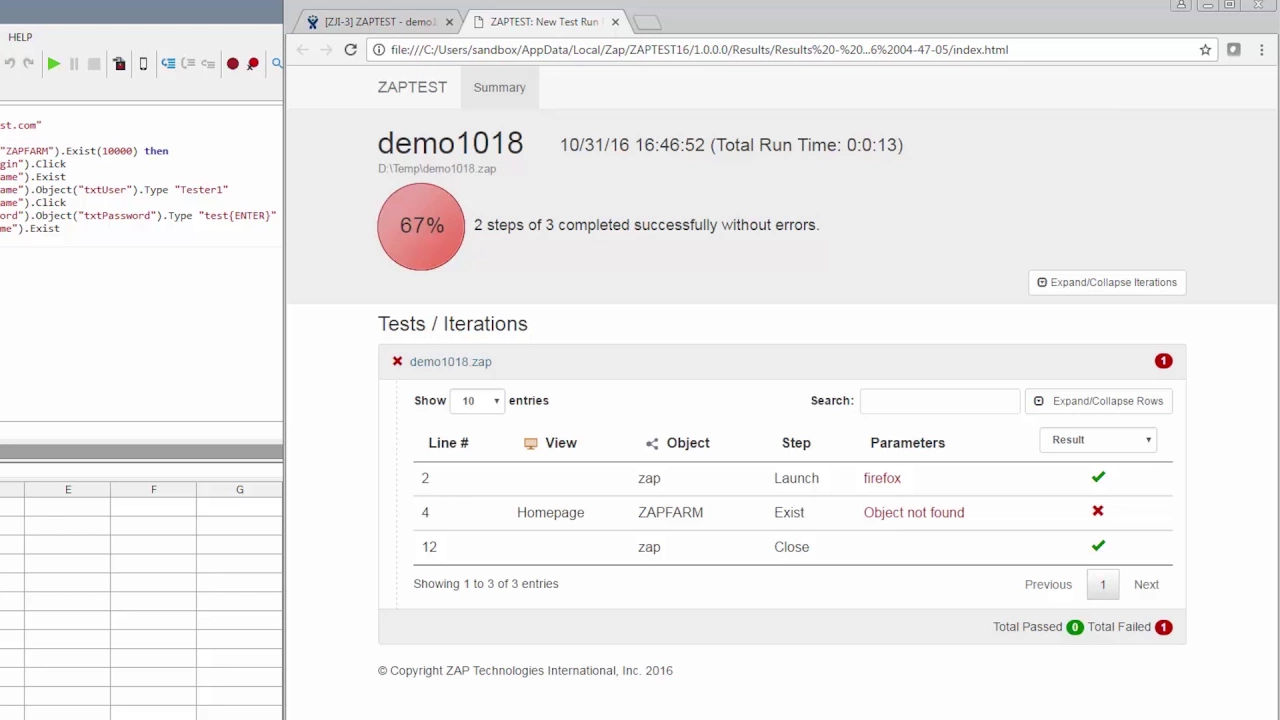Toggle breakpoint with the dark red circle icon
Viewport: 1280px width, 720px height.
[x=233, y=64]
